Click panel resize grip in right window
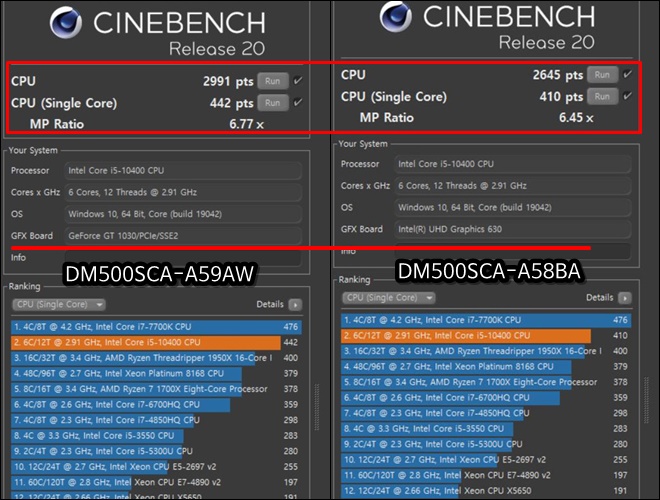The height and width of the screenshot is (500, 660). coord(647,401)
